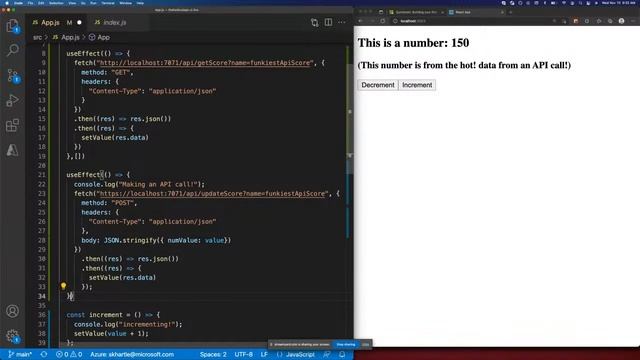Change encoding via UTF-8 status item
The image size is (640, 360).
244,354
